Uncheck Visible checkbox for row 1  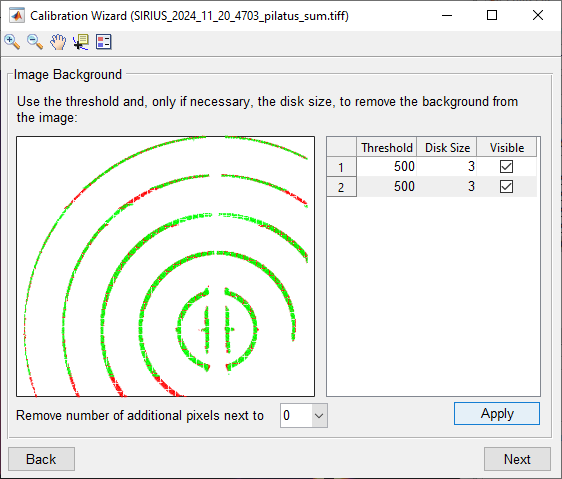click(x=506, y=166)
